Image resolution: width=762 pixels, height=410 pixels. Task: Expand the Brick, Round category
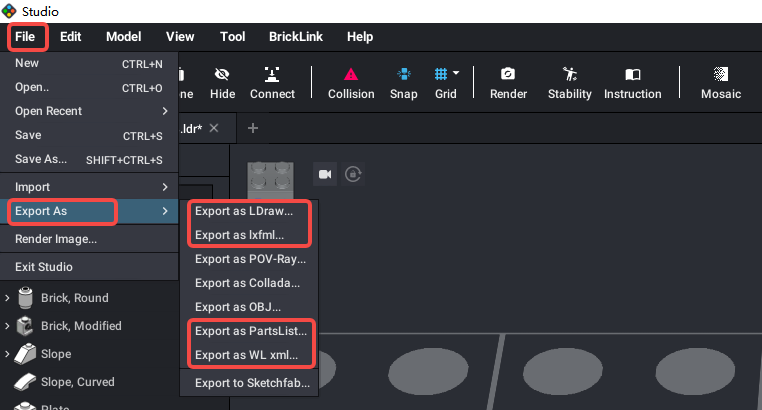coord(7,298)
